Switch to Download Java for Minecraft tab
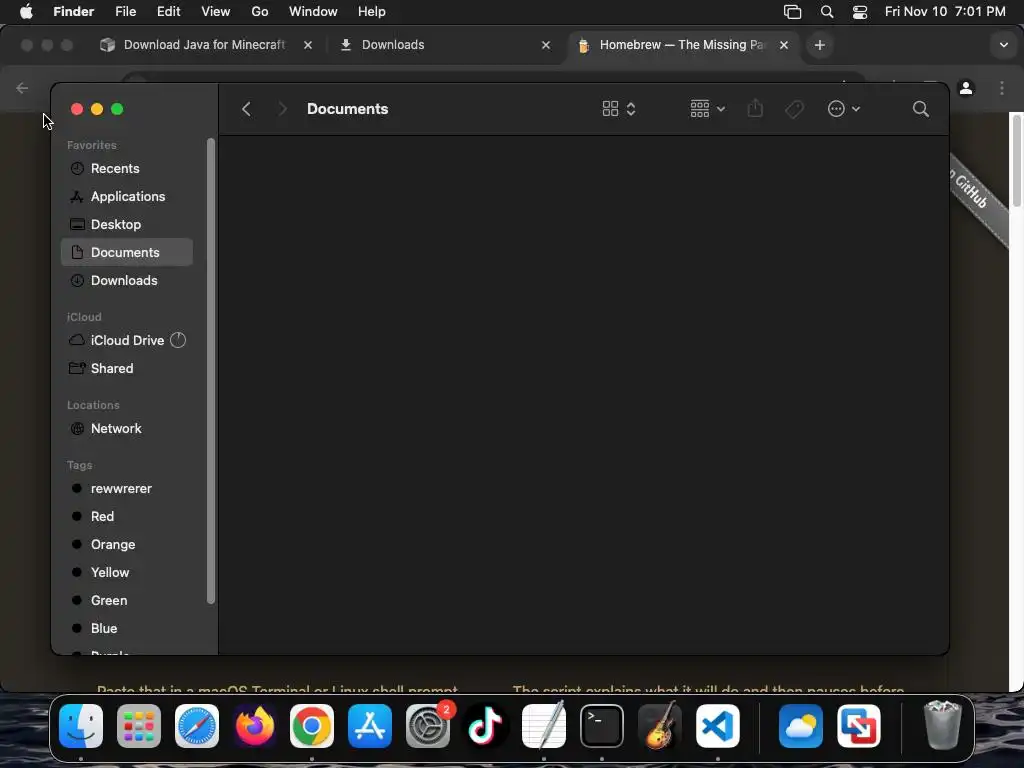The width and height of the screenshot is (1024, 768). click(x=204, y=45)
